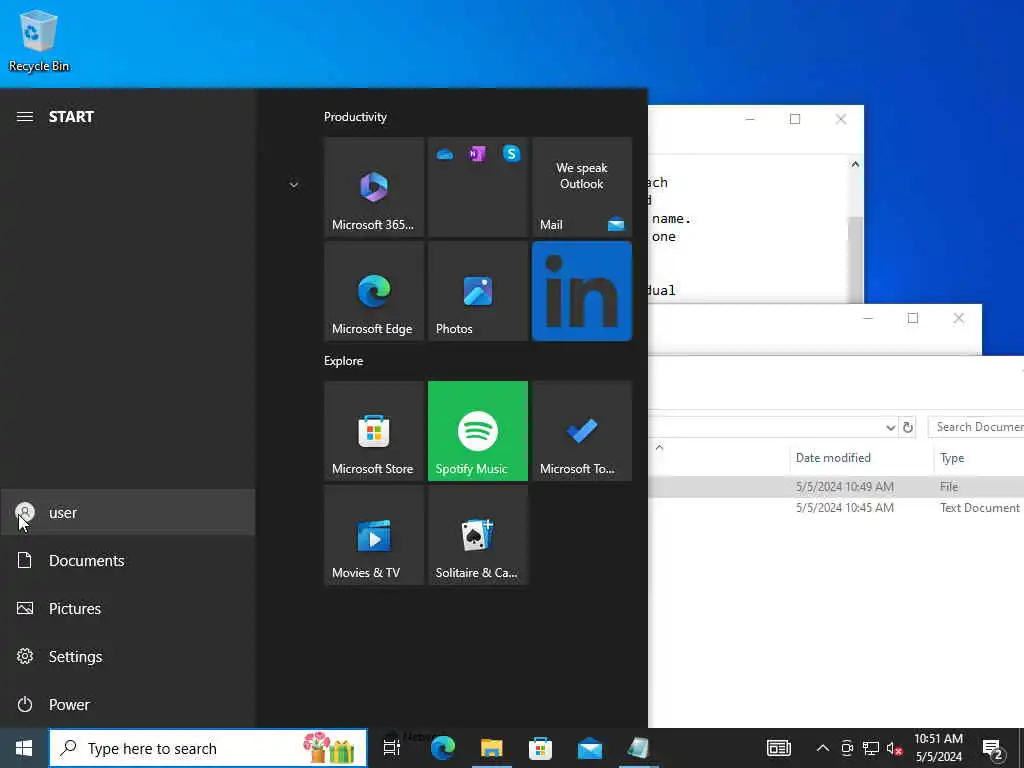Open address bar history dropdown in Explorer
This screenshot has width=1024, height=768.
(890, 428)
